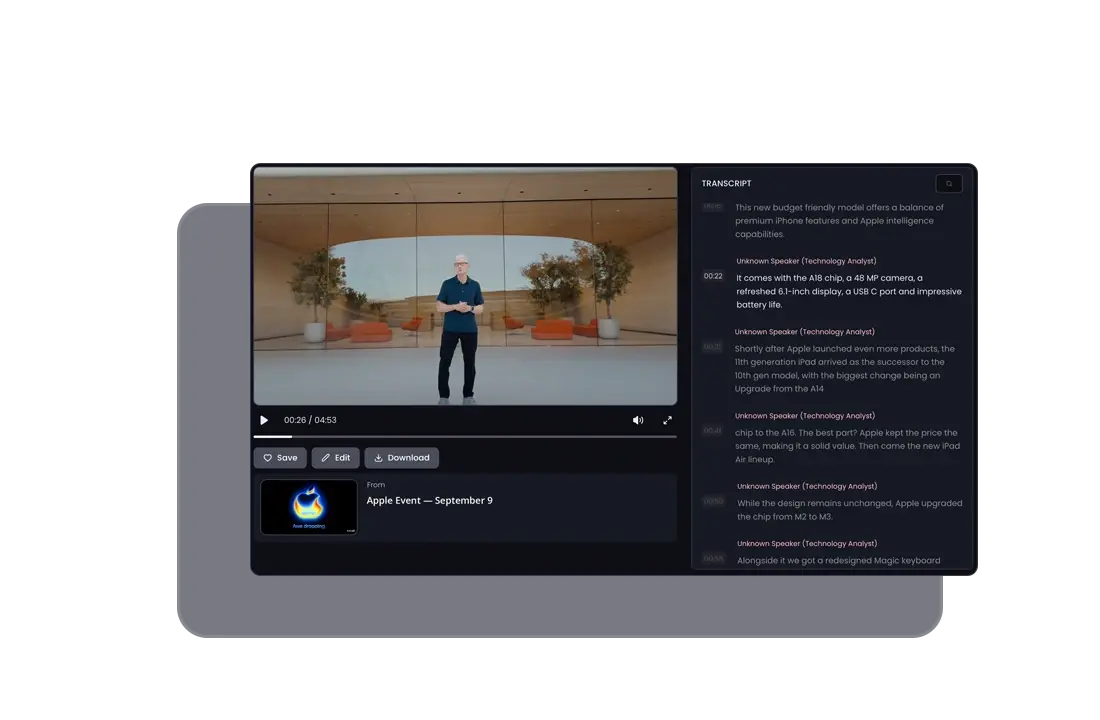Seek using the video progress bar
This screenshot has width=1100, height=720.
coord(465,437)
